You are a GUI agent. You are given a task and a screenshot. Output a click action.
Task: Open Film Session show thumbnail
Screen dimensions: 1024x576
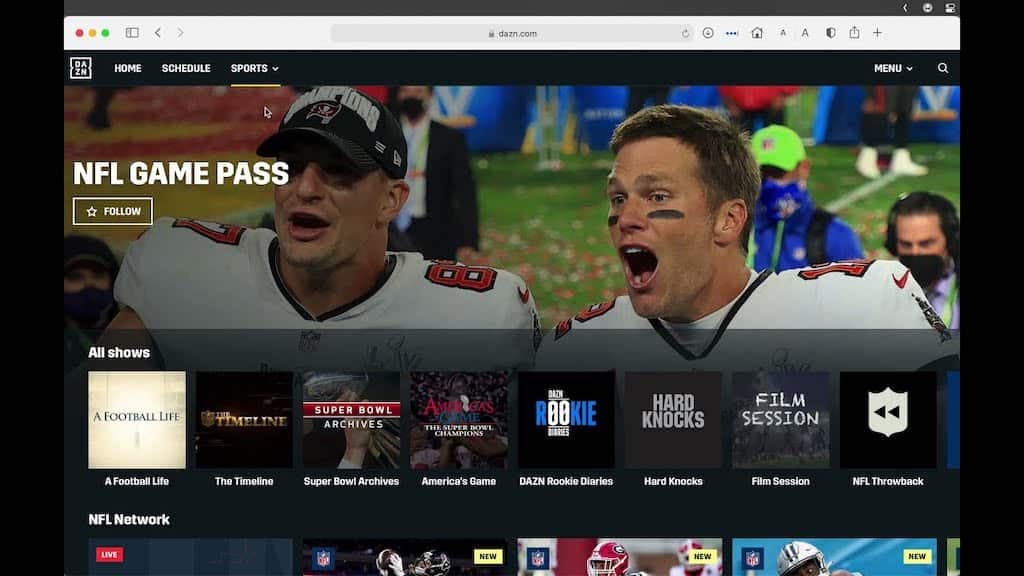[781, 420]
